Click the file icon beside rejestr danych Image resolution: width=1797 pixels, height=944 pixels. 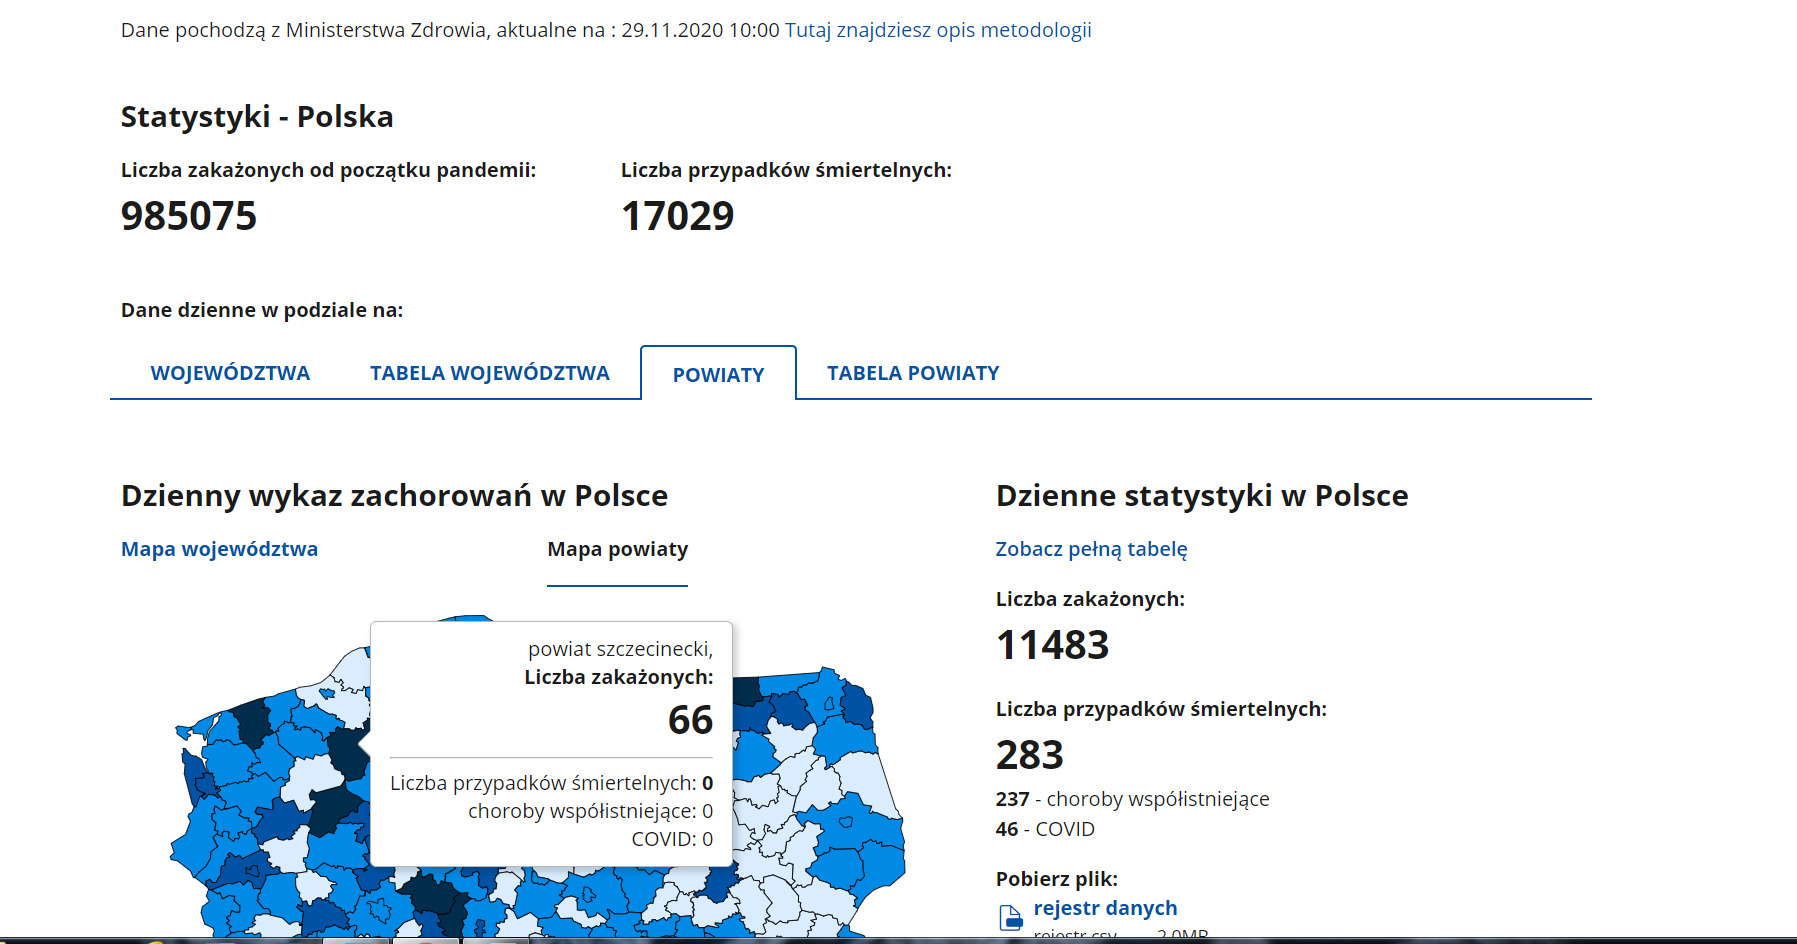(1011, 917)
